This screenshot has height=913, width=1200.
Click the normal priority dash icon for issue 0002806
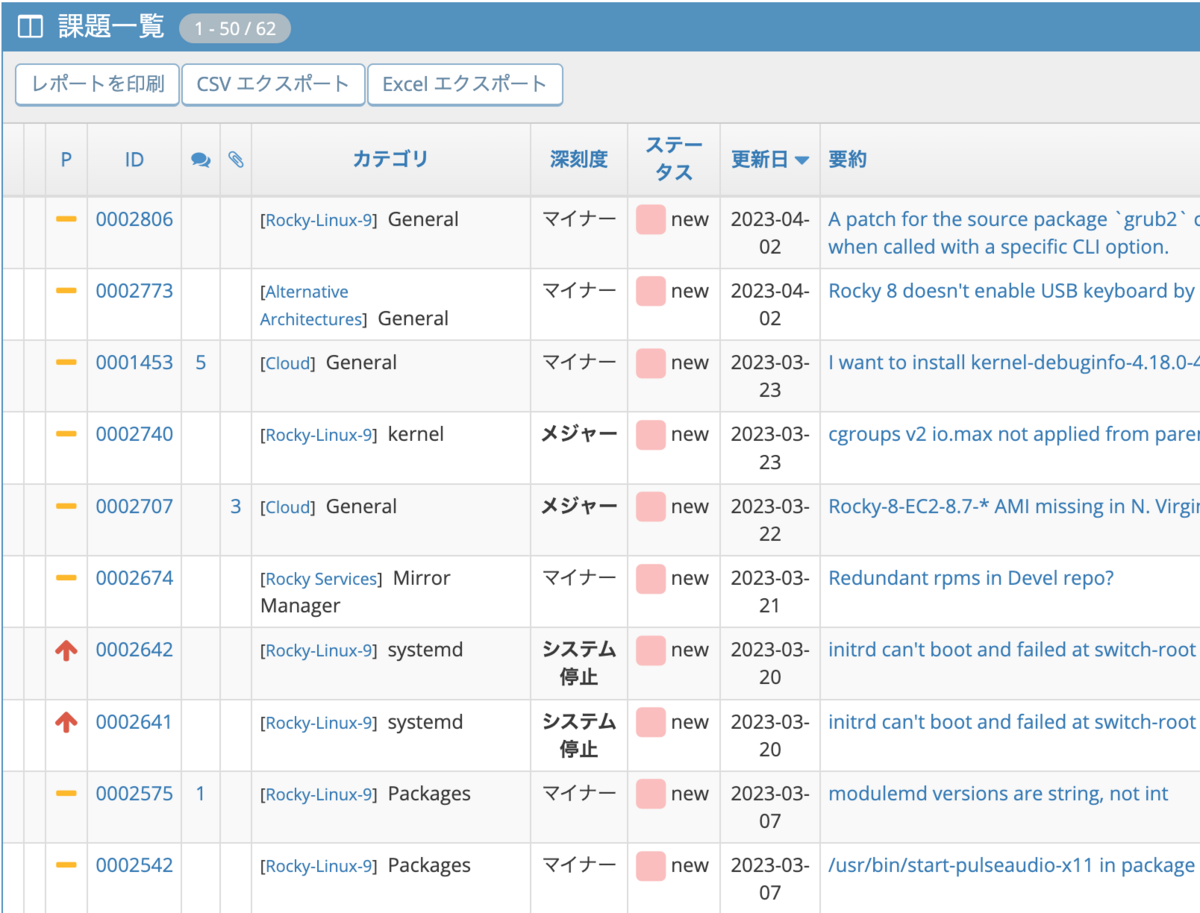coord(66,219)
